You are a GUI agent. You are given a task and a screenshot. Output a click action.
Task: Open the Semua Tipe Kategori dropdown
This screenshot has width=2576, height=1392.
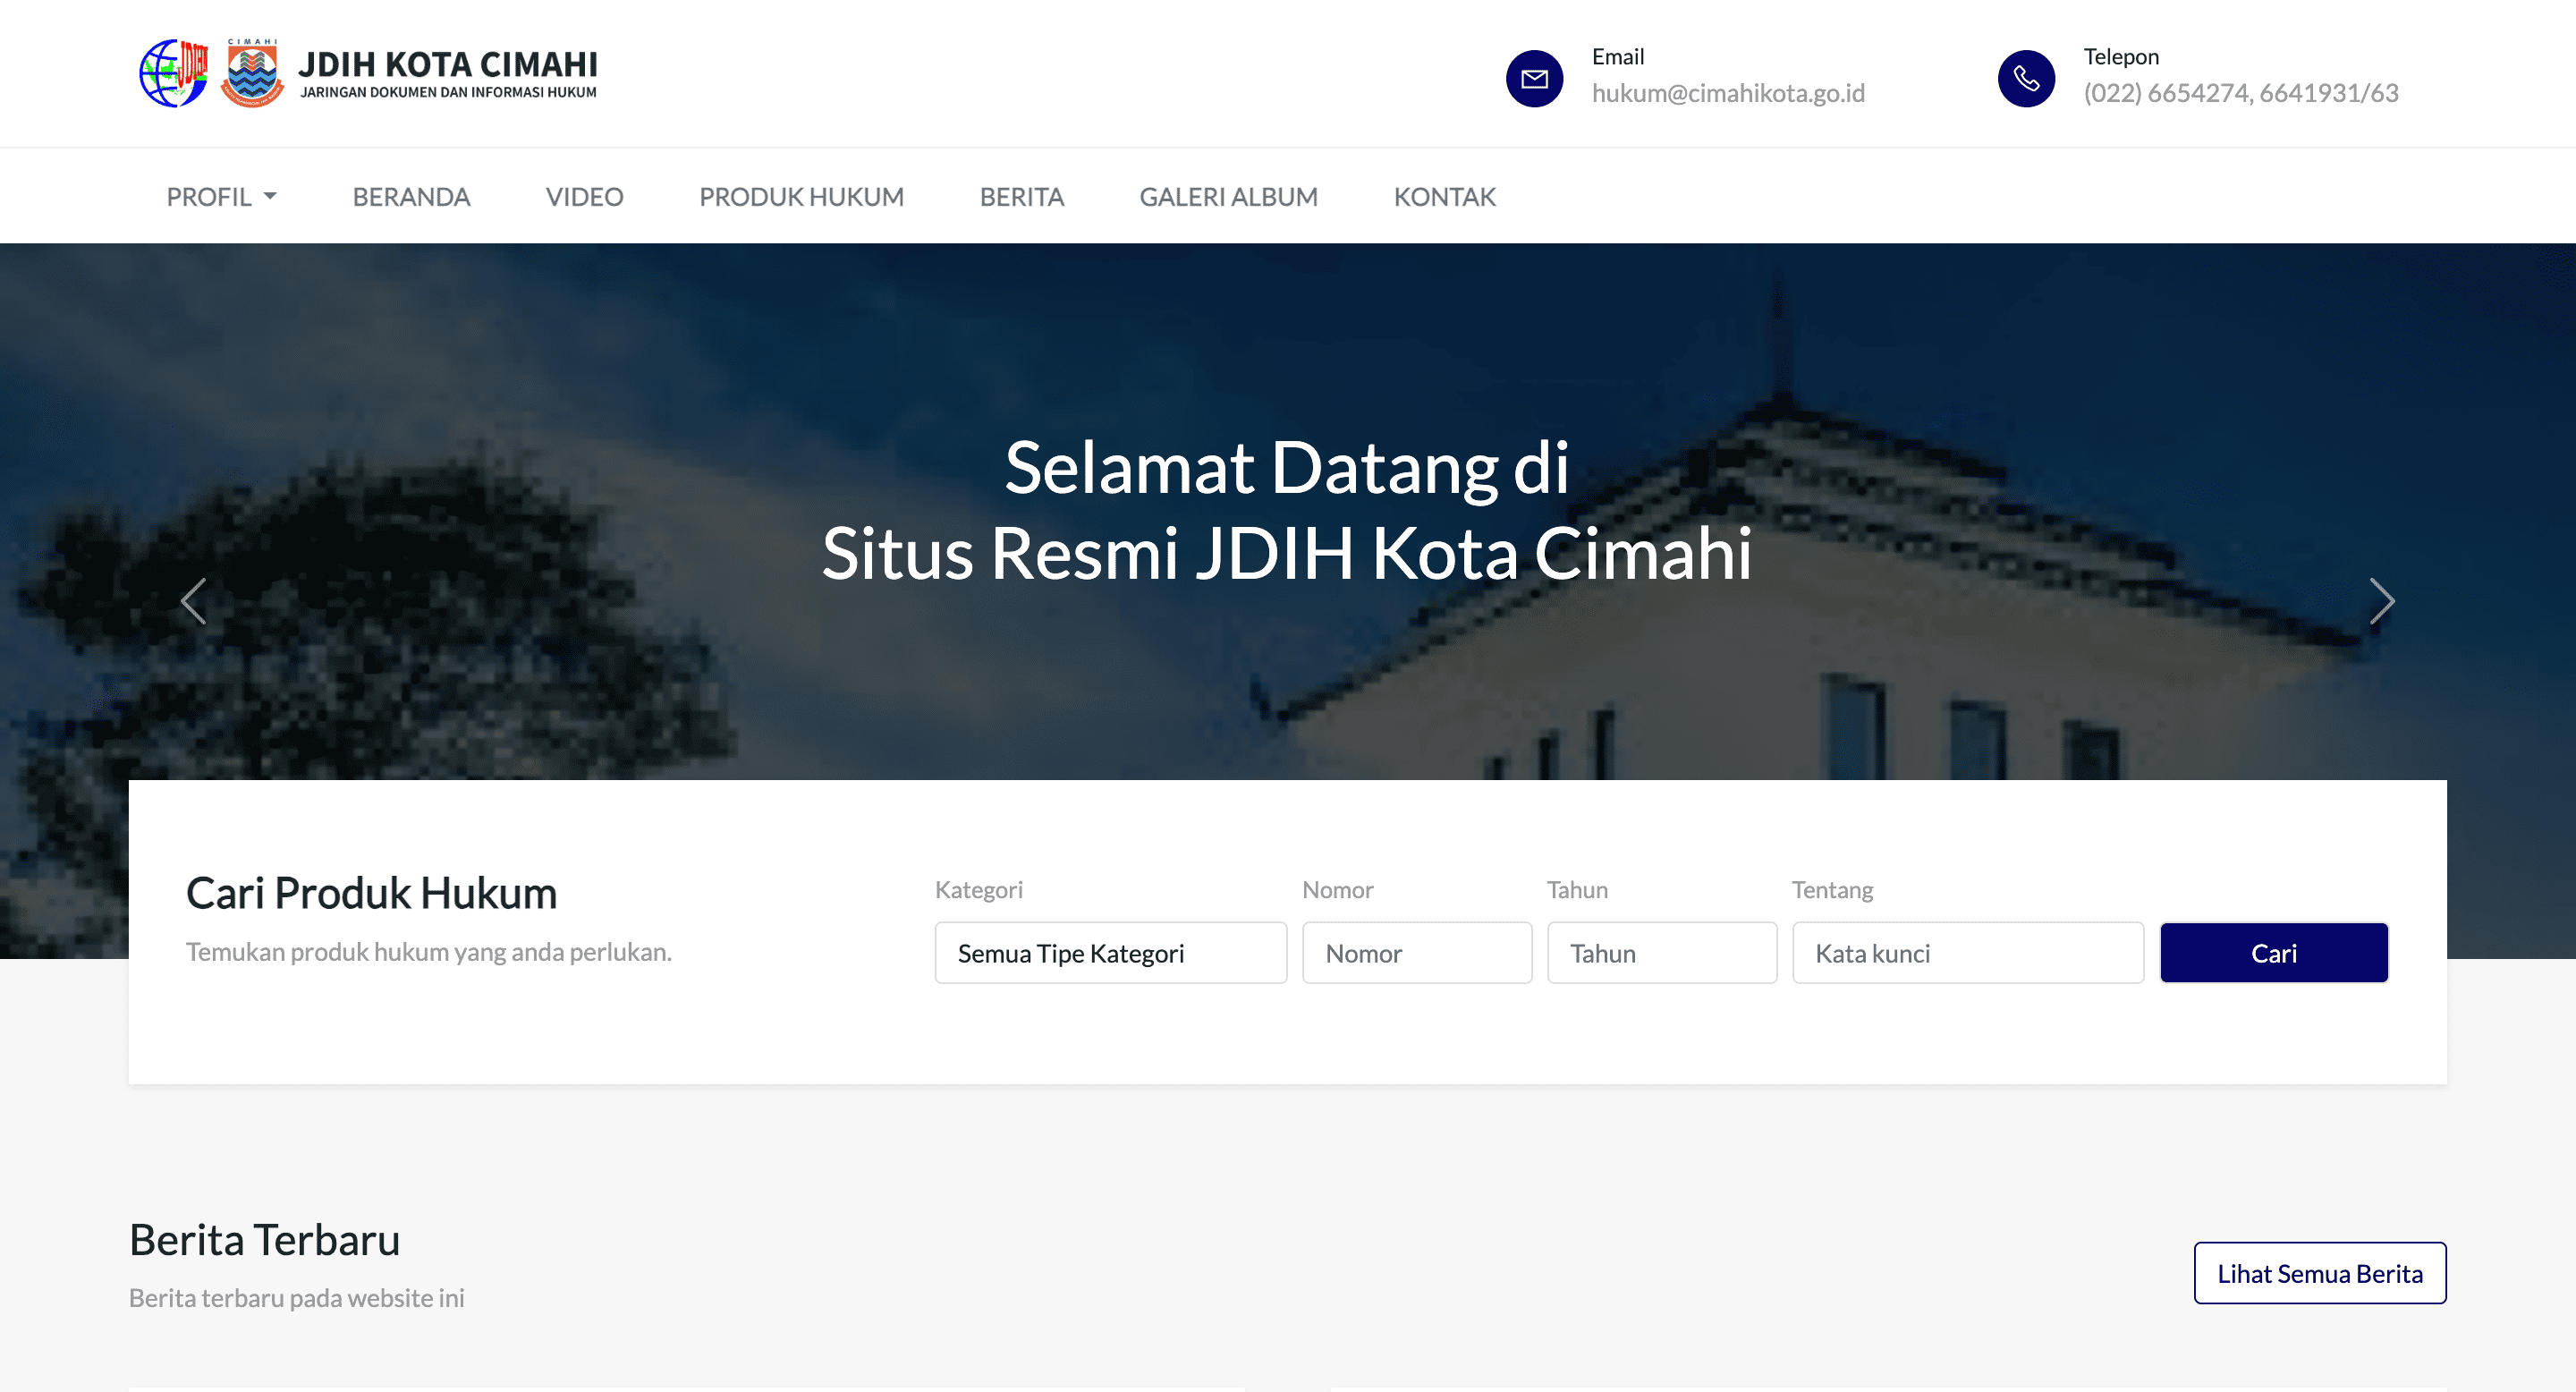click(1110, 953)
